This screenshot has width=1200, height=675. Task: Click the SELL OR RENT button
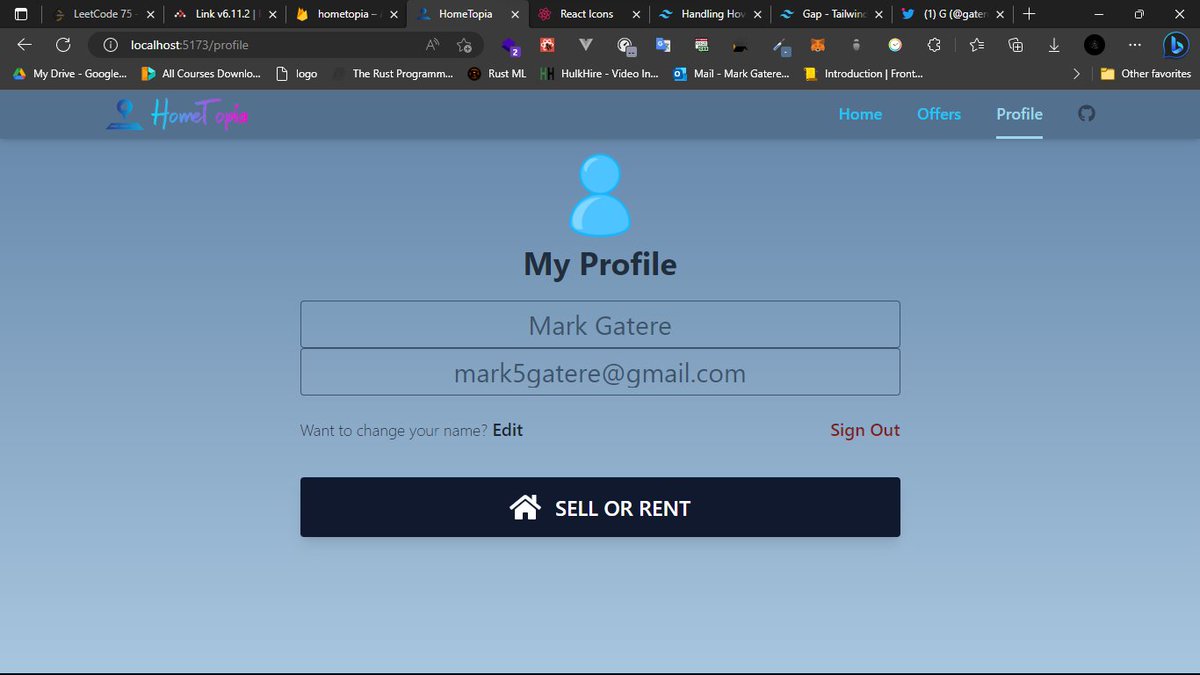click(600, 507)
